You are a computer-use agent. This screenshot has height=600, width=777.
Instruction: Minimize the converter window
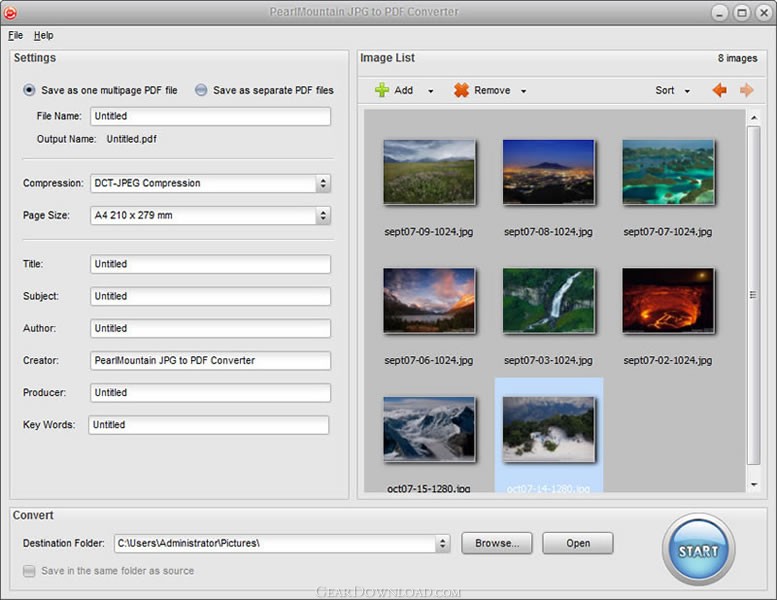click(x=720, y=13)
